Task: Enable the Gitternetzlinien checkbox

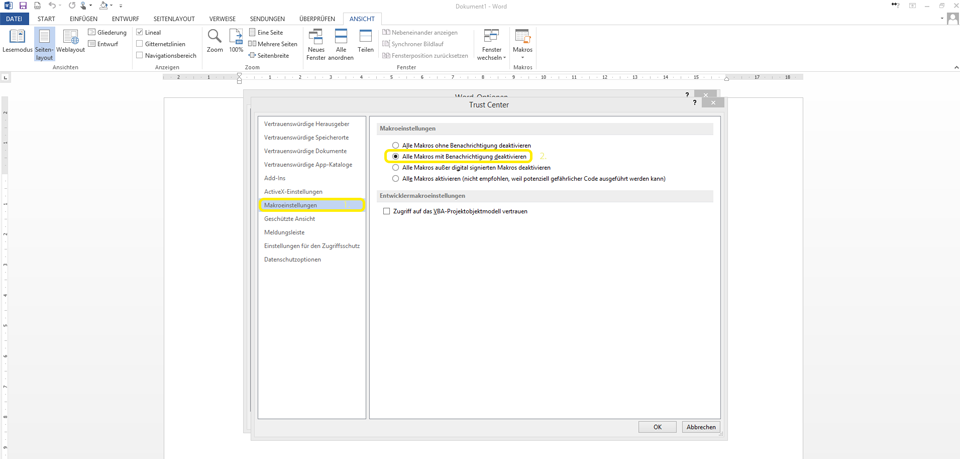Action: tap(140, 44)
